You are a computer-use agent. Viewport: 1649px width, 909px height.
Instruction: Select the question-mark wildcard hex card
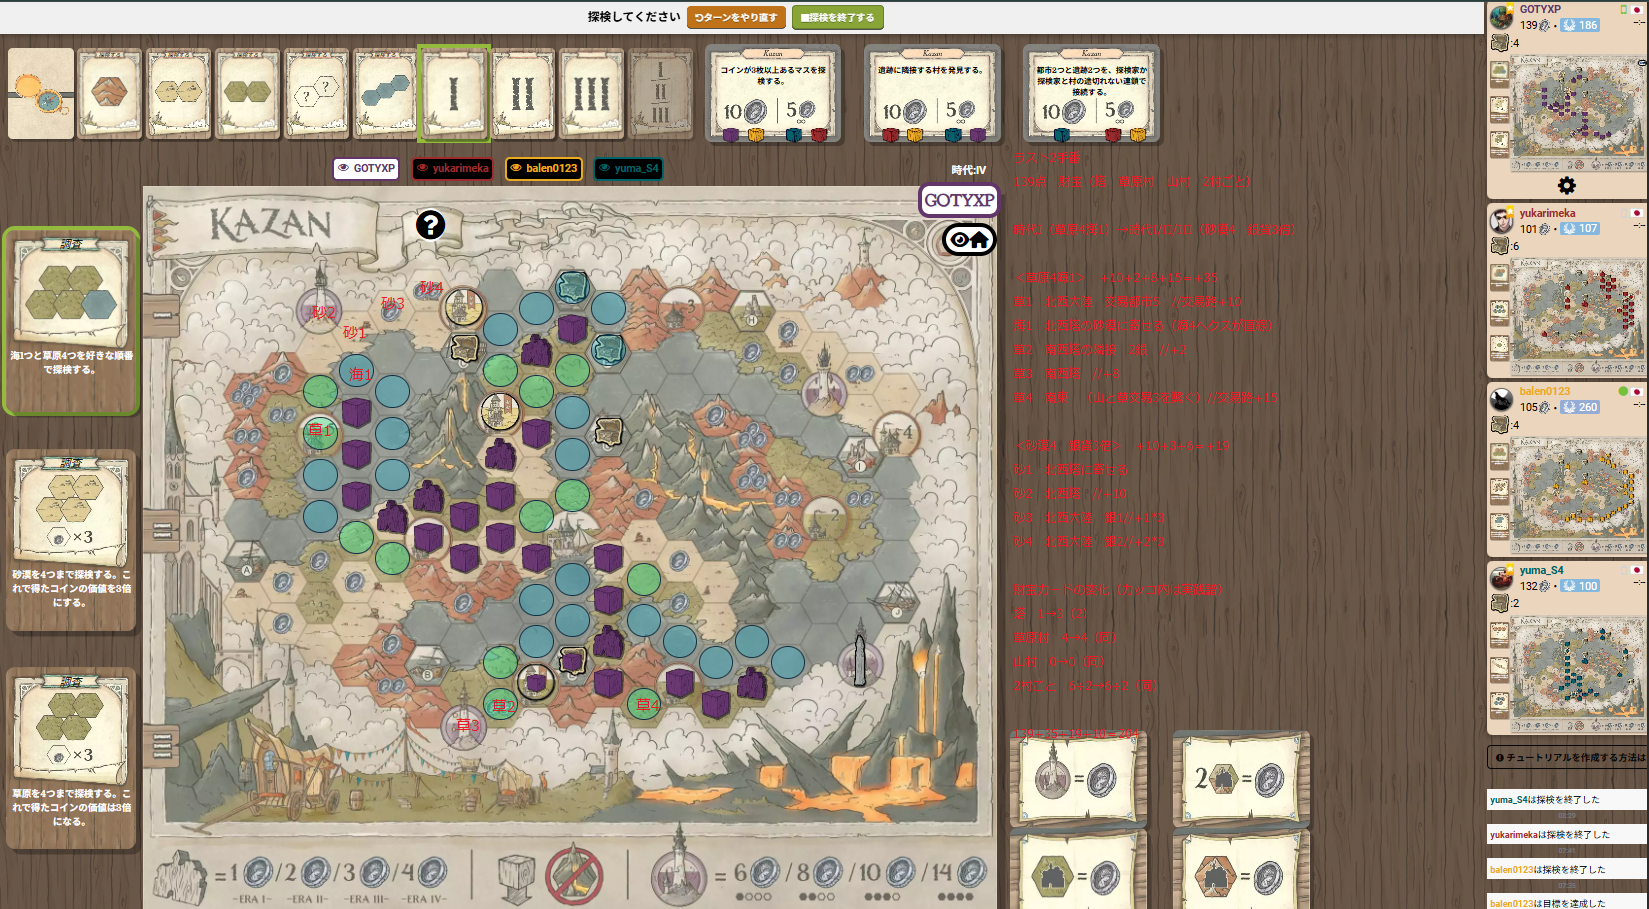coord(317,93)
